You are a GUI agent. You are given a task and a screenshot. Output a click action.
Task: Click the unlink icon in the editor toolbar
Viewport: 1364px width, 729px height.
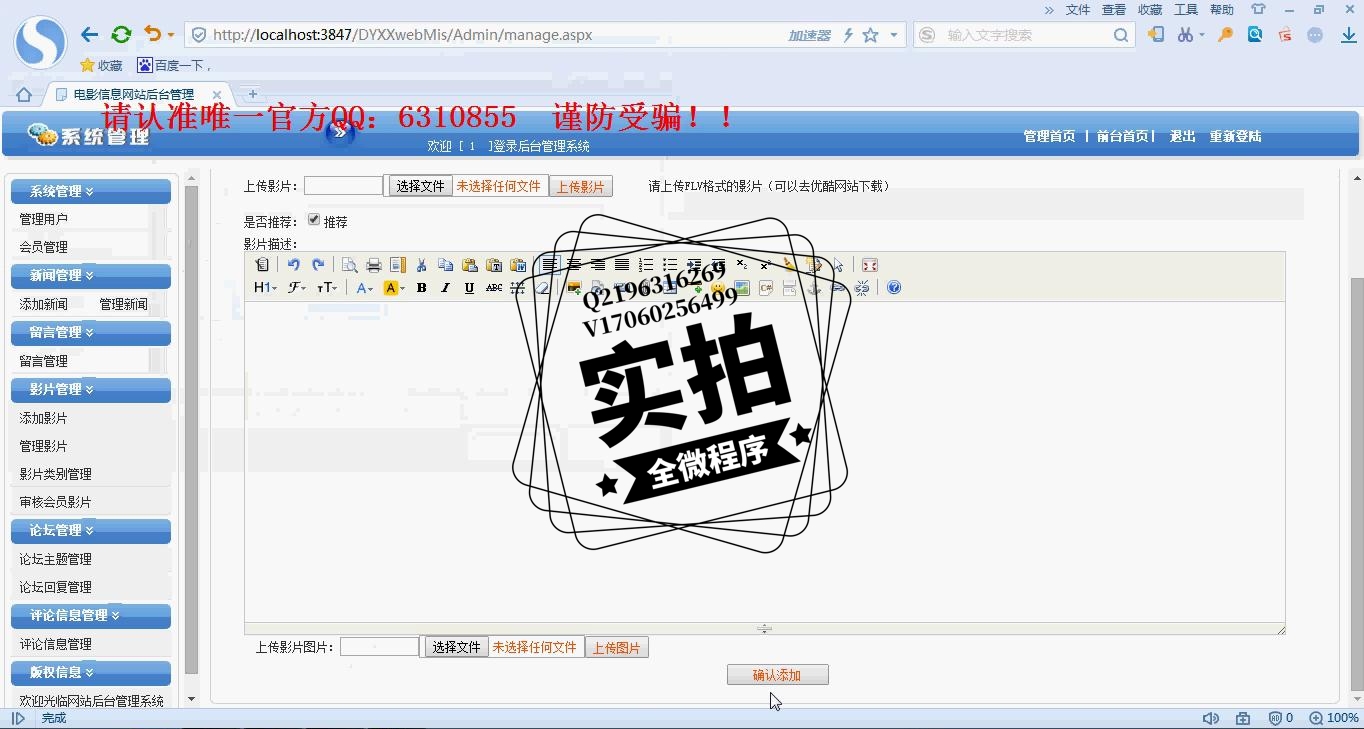[862, 288]
